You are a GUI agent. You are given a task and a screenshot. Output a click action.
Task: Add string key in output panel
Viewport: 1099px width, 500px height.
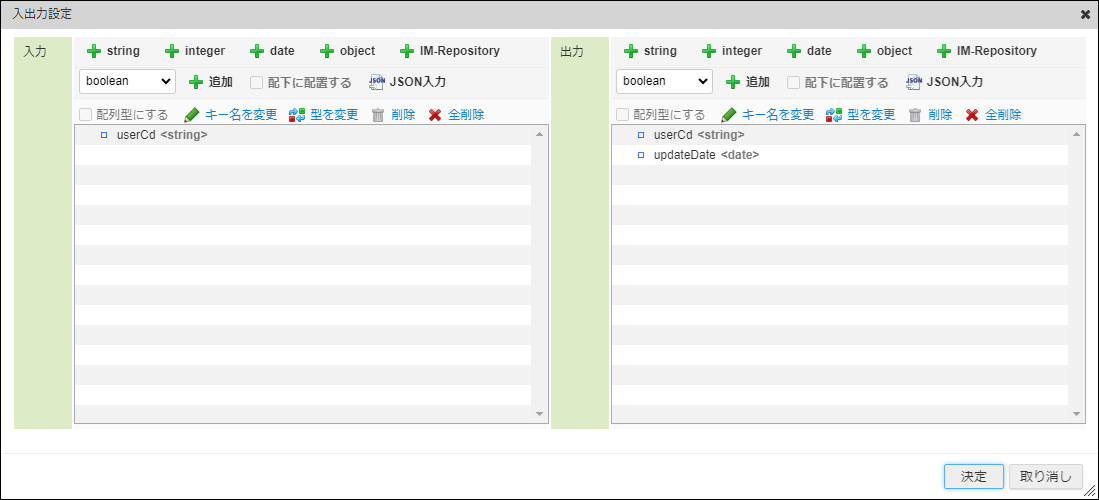pyautogui.click(x=650, y=51)
